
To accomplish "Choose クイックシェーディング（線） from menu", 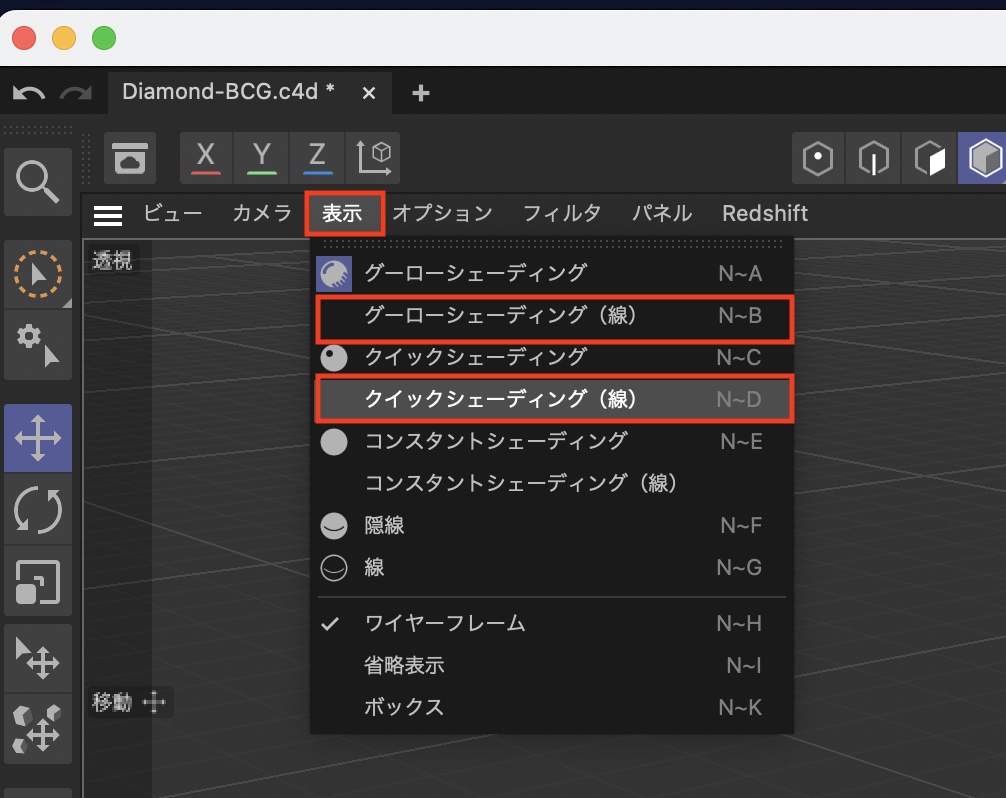I will (500, 399).
